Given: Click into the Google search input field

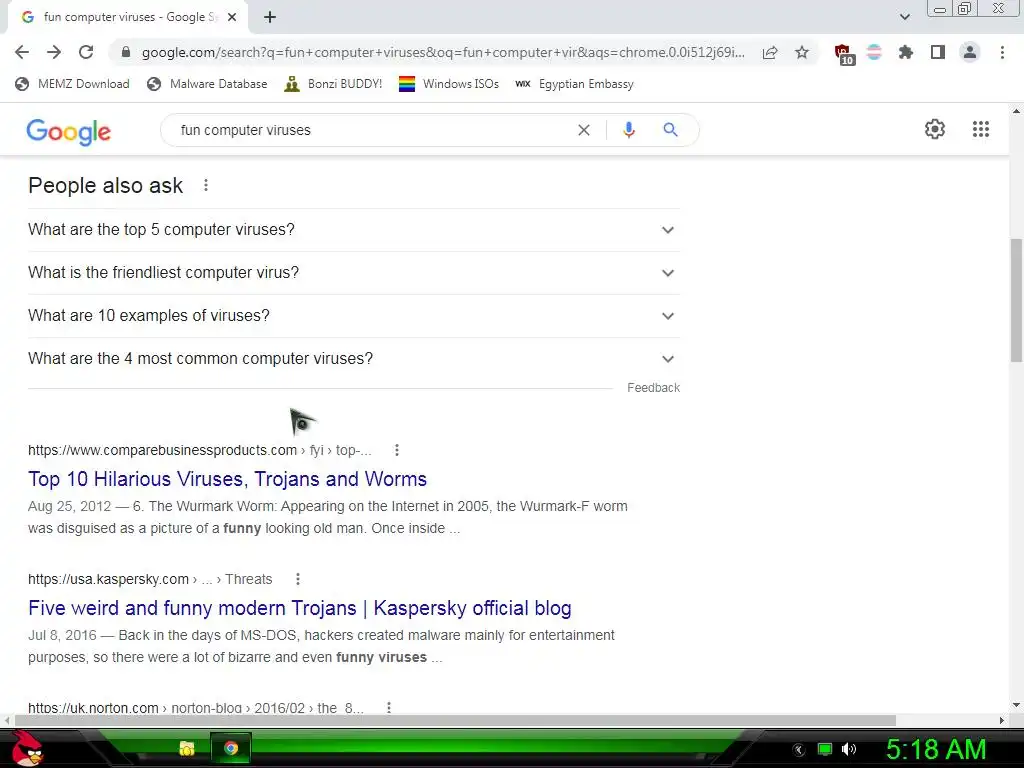Looking at the screenshot, I should [372, 130].
